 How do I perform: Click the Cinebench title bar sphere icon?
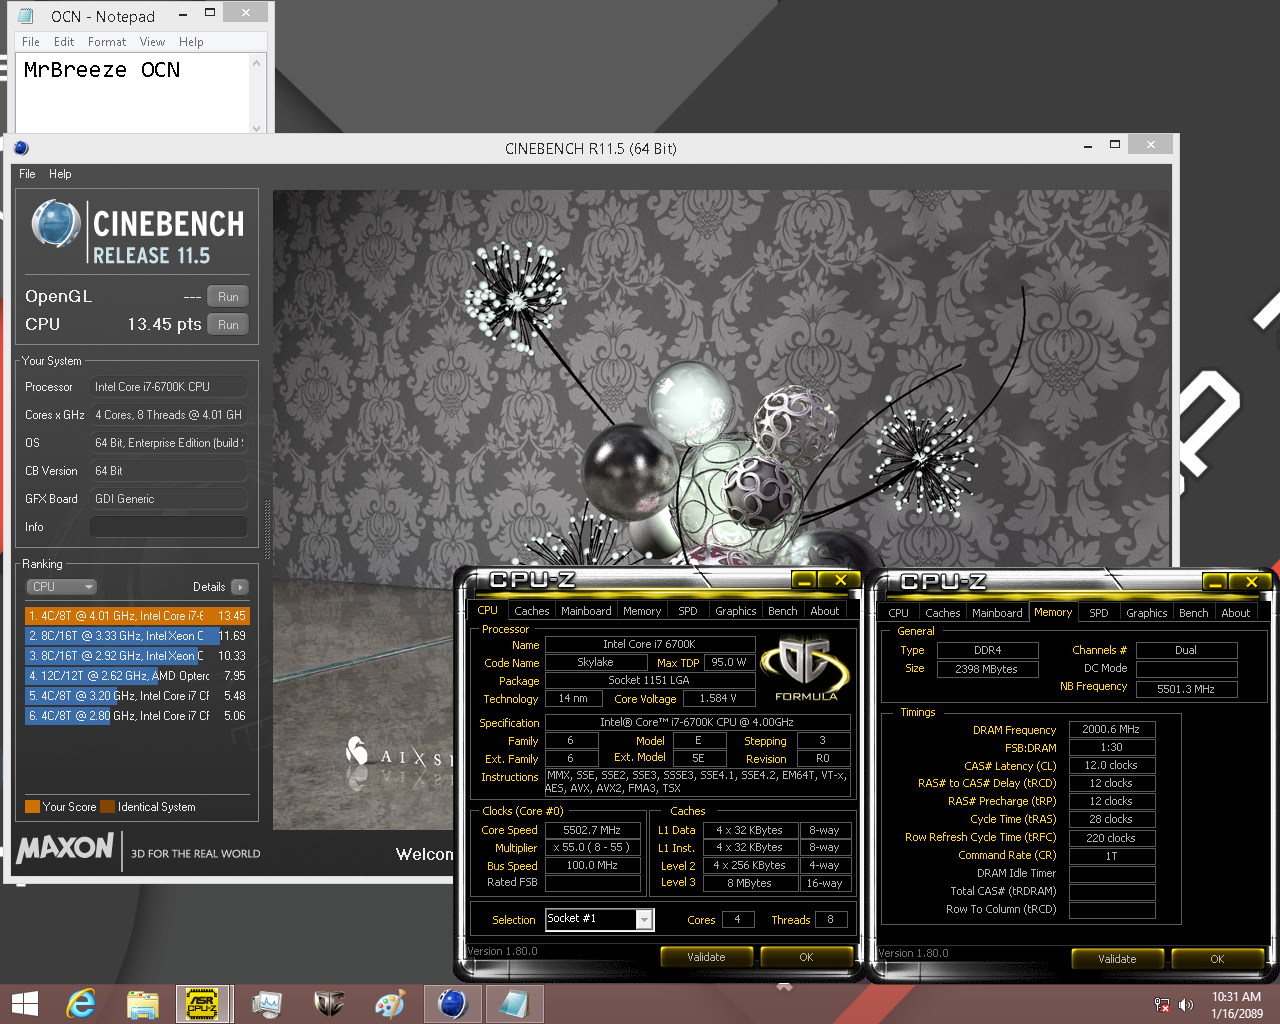tap(21, 148)
